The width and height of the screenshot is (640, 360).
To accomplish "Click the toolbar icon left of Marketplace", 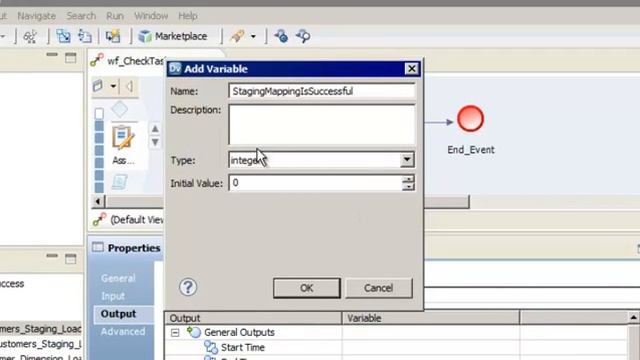I will pyautogui.click(x=113, y=36).
